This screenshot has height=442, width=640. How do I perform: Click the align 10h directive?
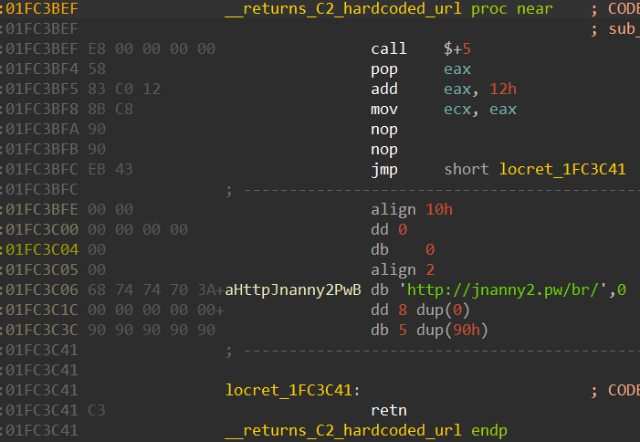tap(411, 210)
